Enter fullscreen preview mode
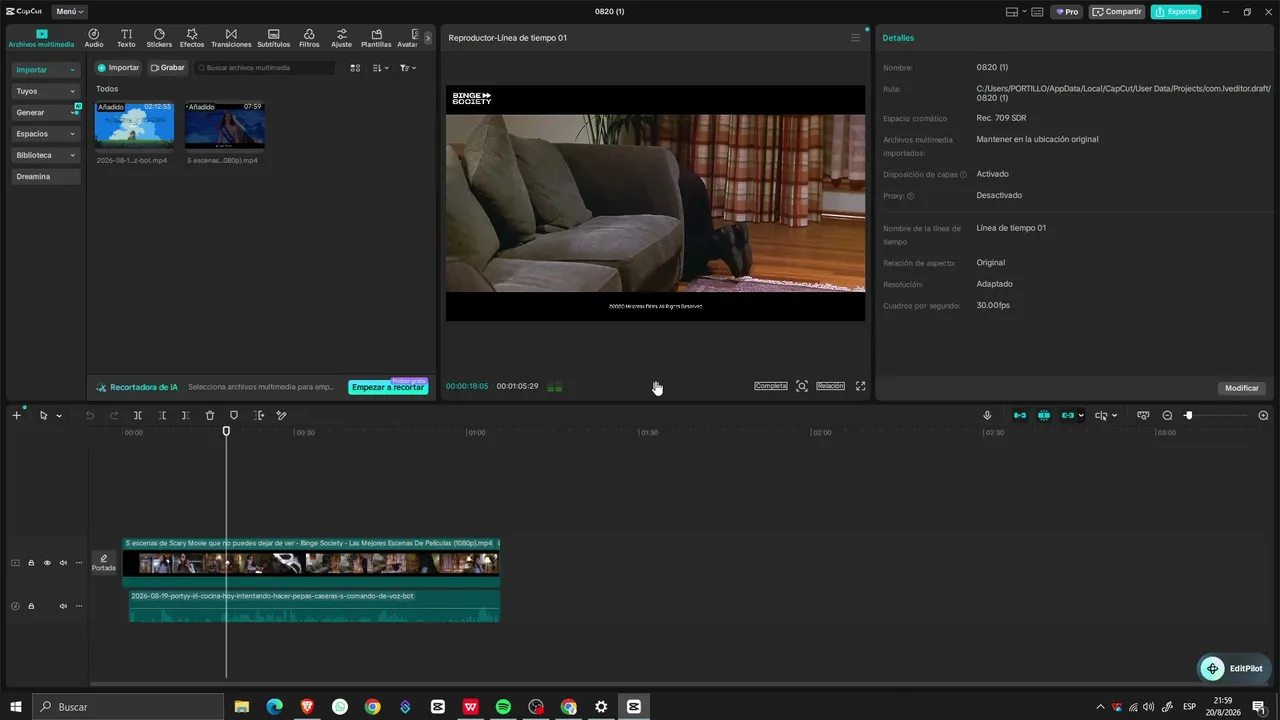 860,386
